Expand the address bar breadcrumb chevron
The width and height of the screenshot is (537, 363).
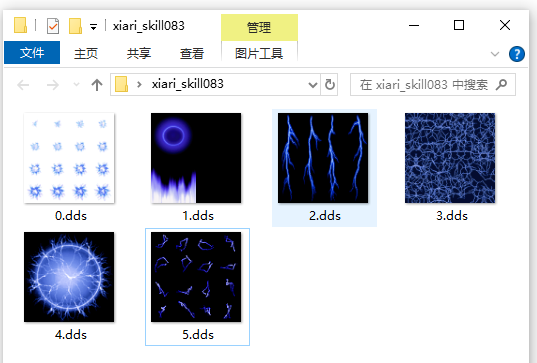point(139,84)
